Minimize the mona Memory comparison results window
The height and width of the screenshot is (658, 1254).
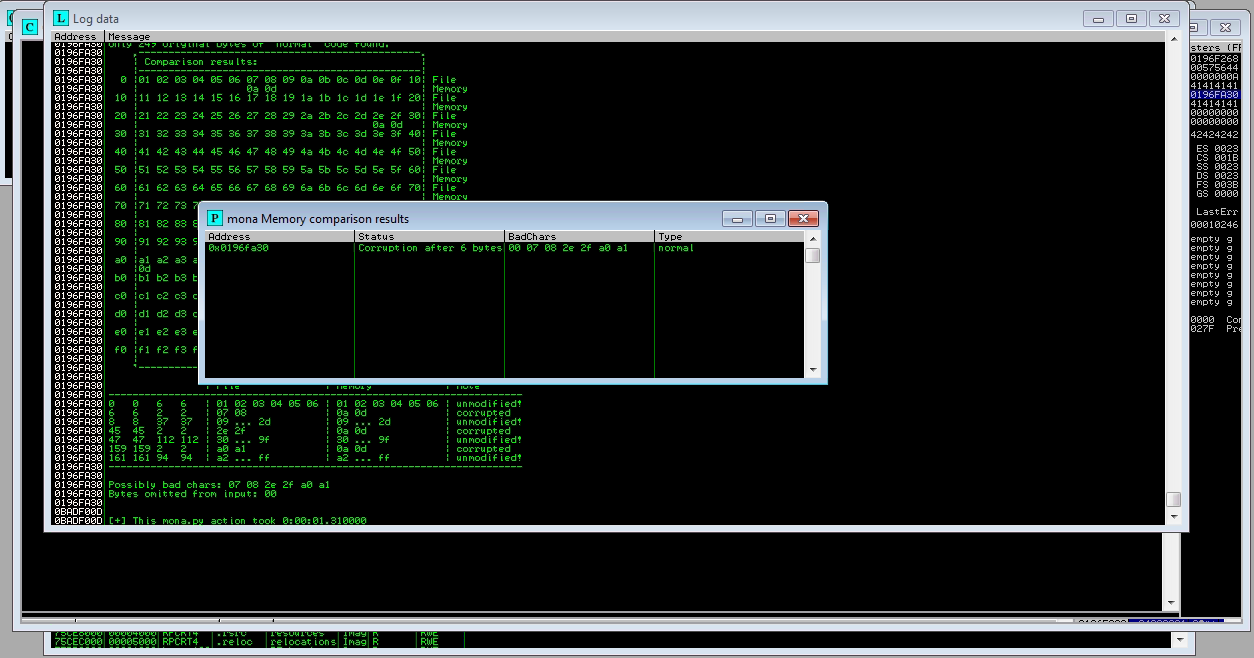[x=738, y=218]
